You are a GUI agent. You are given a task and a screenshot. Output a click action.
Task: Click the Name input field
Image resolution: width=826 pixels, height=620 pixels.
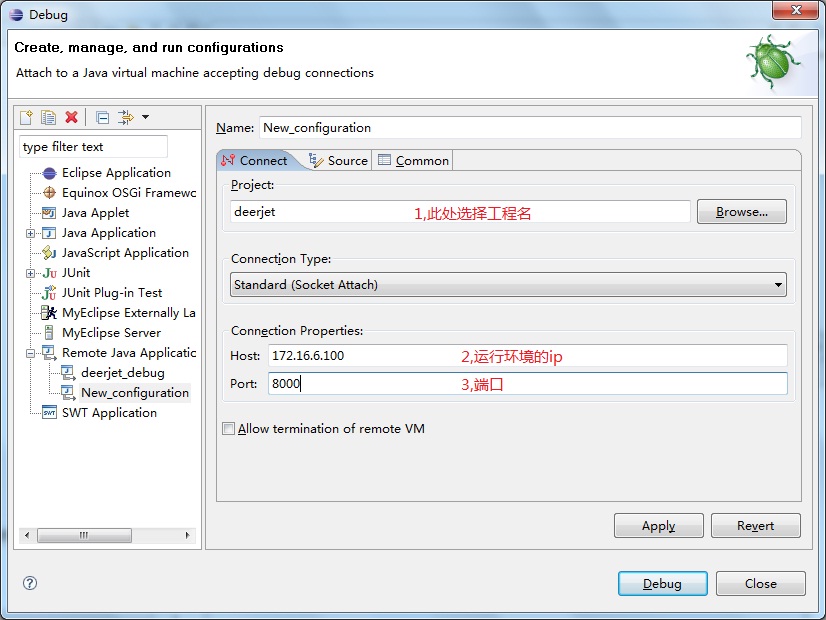(530, 127)
